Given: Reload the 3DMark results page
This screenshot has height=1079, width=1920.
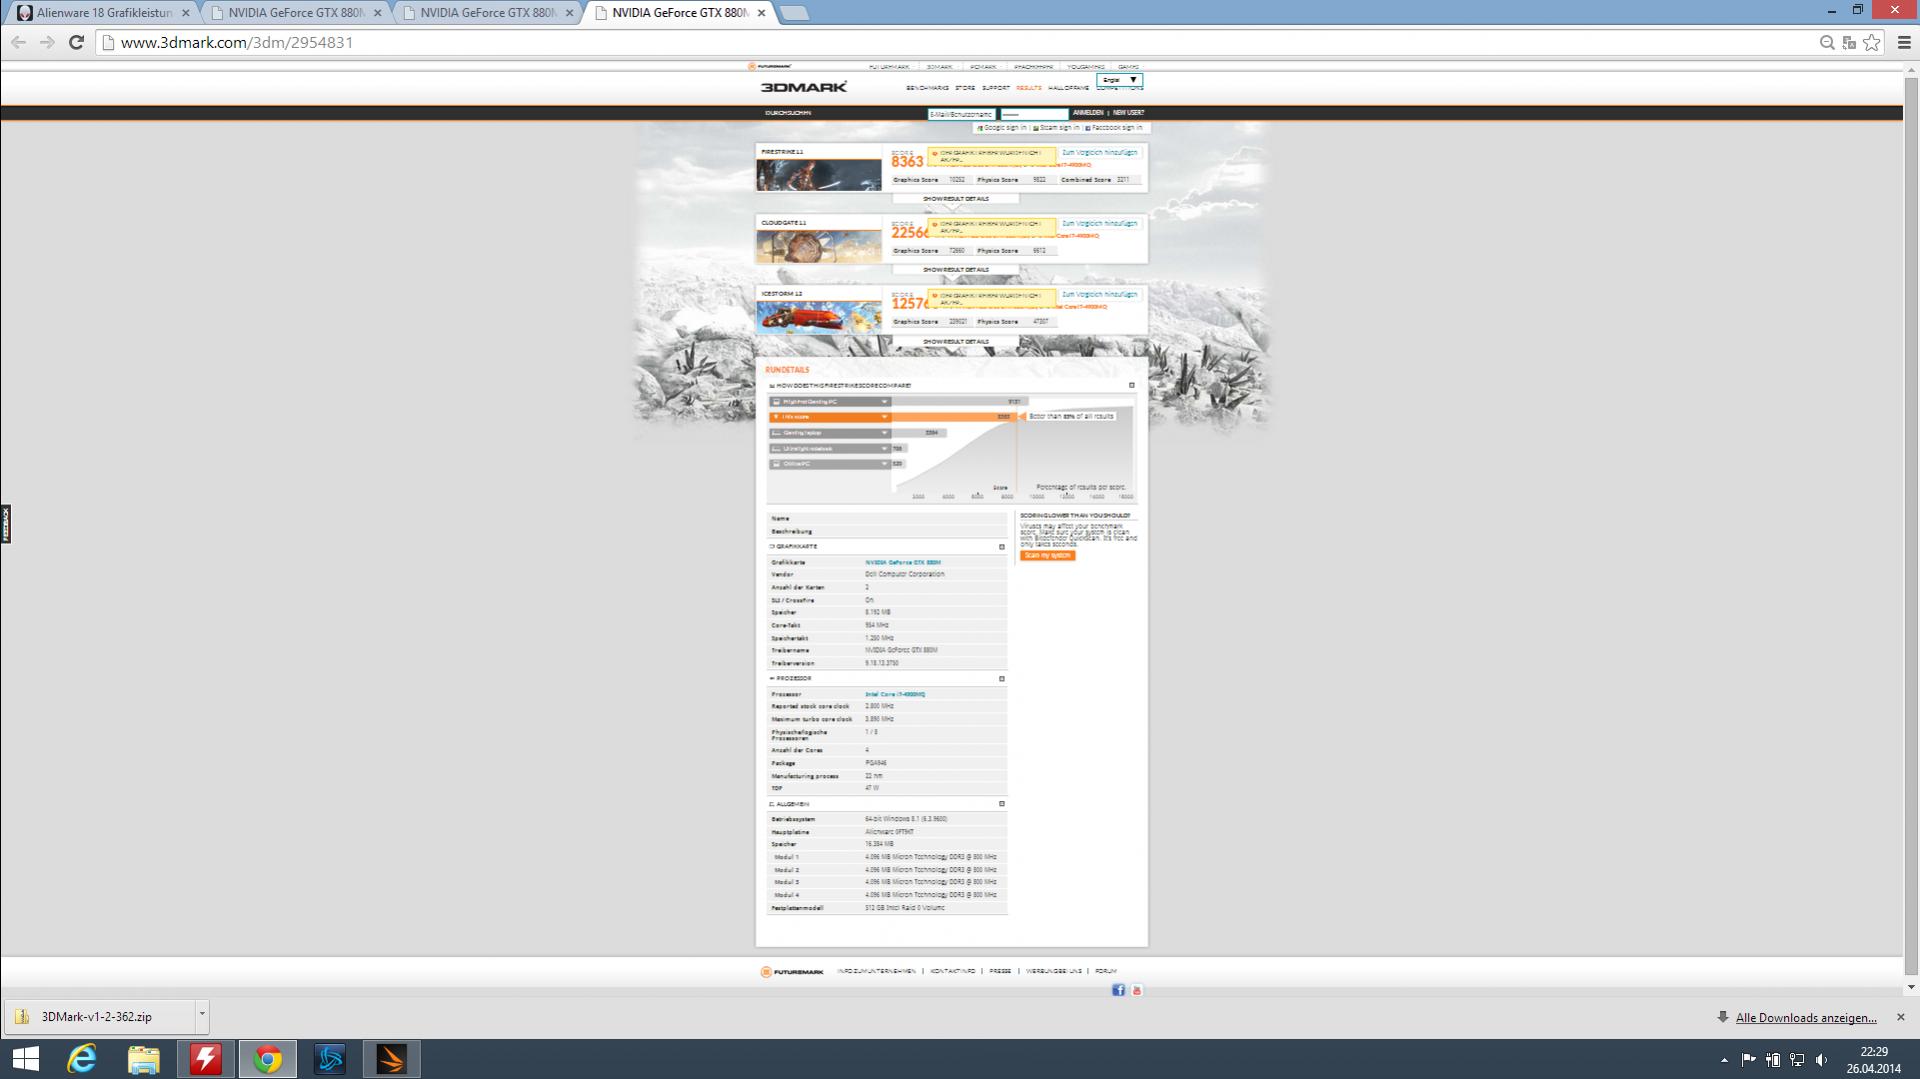Looking at the screenshot, I should (x=76, y=42).
